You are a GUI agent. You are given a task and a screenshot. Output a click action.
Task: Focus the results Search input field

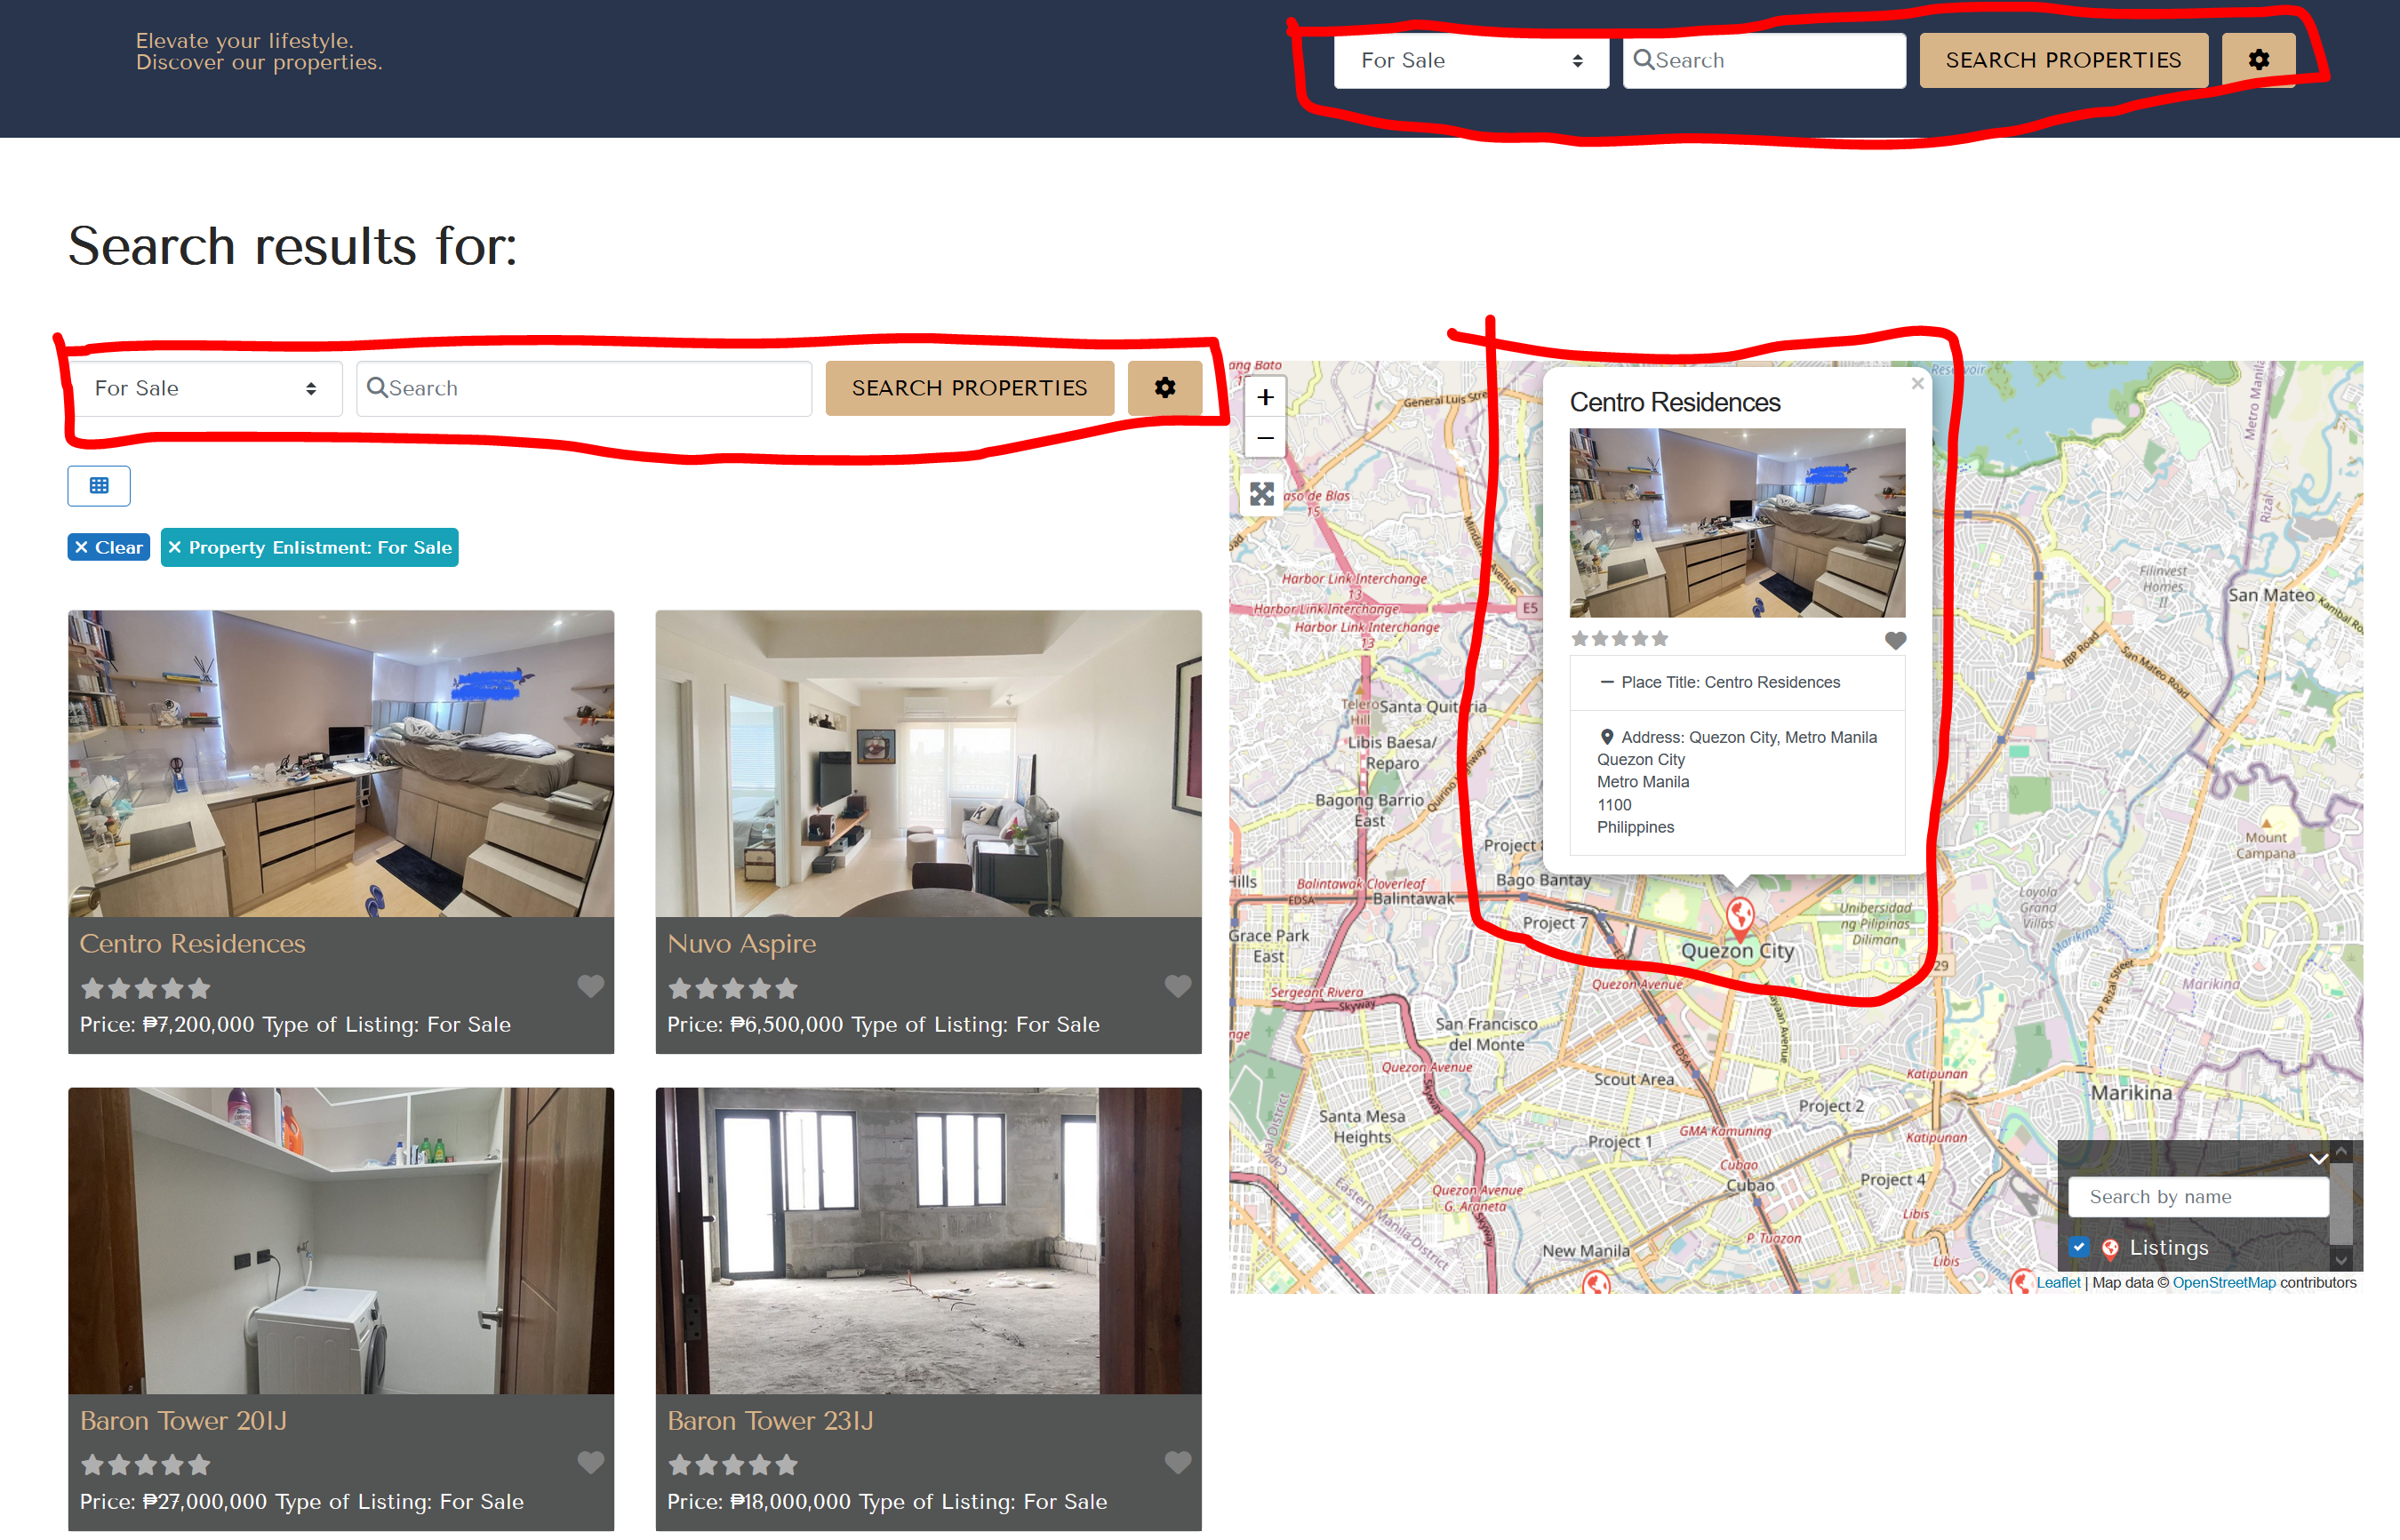pos(584,389)
